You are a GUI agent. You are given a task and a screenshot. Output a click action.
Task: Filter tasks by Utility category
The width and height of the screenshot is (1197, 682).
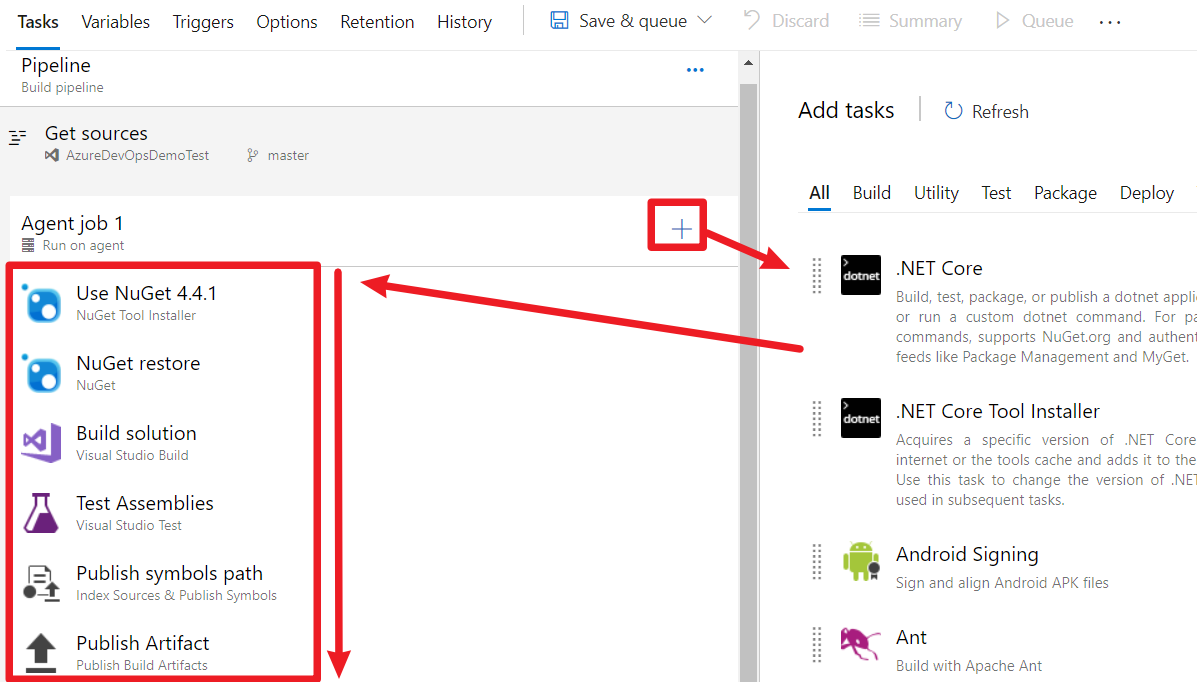(x=936, y=192)
